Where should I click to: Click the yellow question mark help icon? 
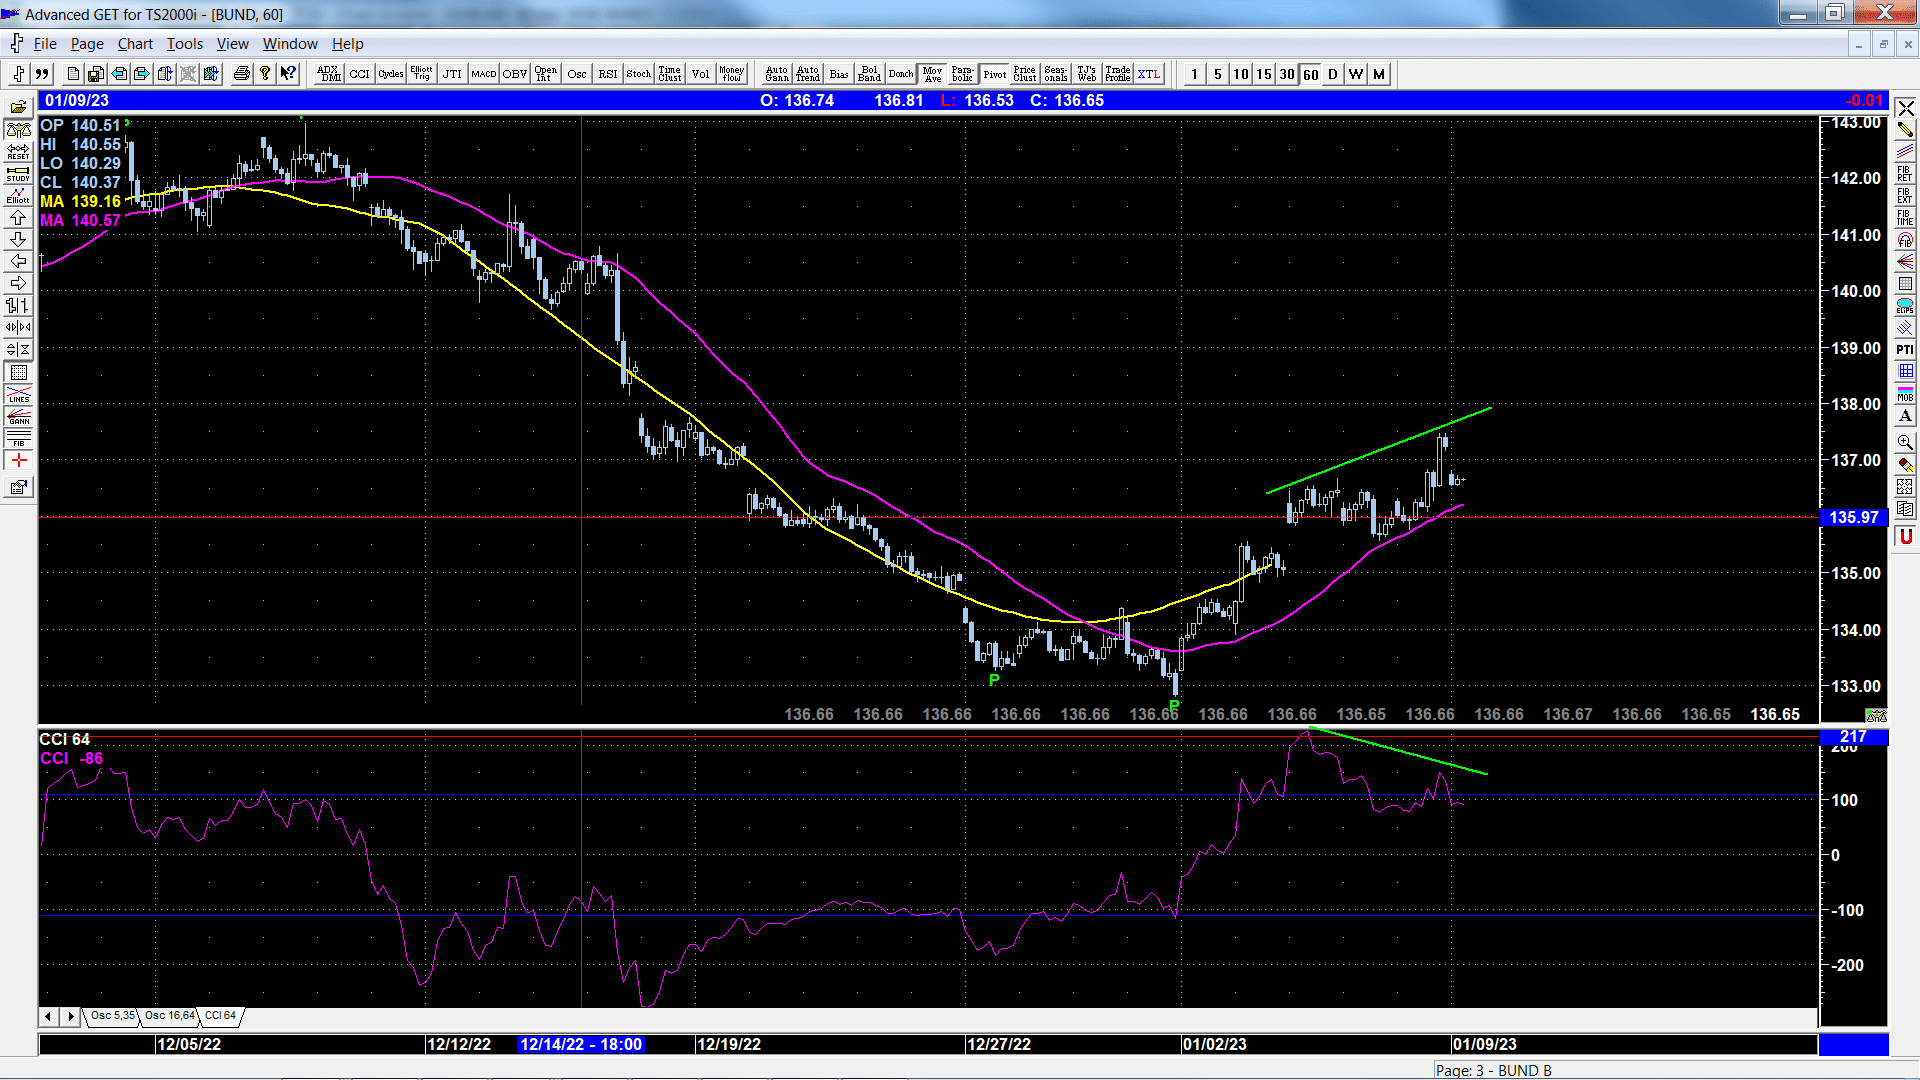click(265, 74)
